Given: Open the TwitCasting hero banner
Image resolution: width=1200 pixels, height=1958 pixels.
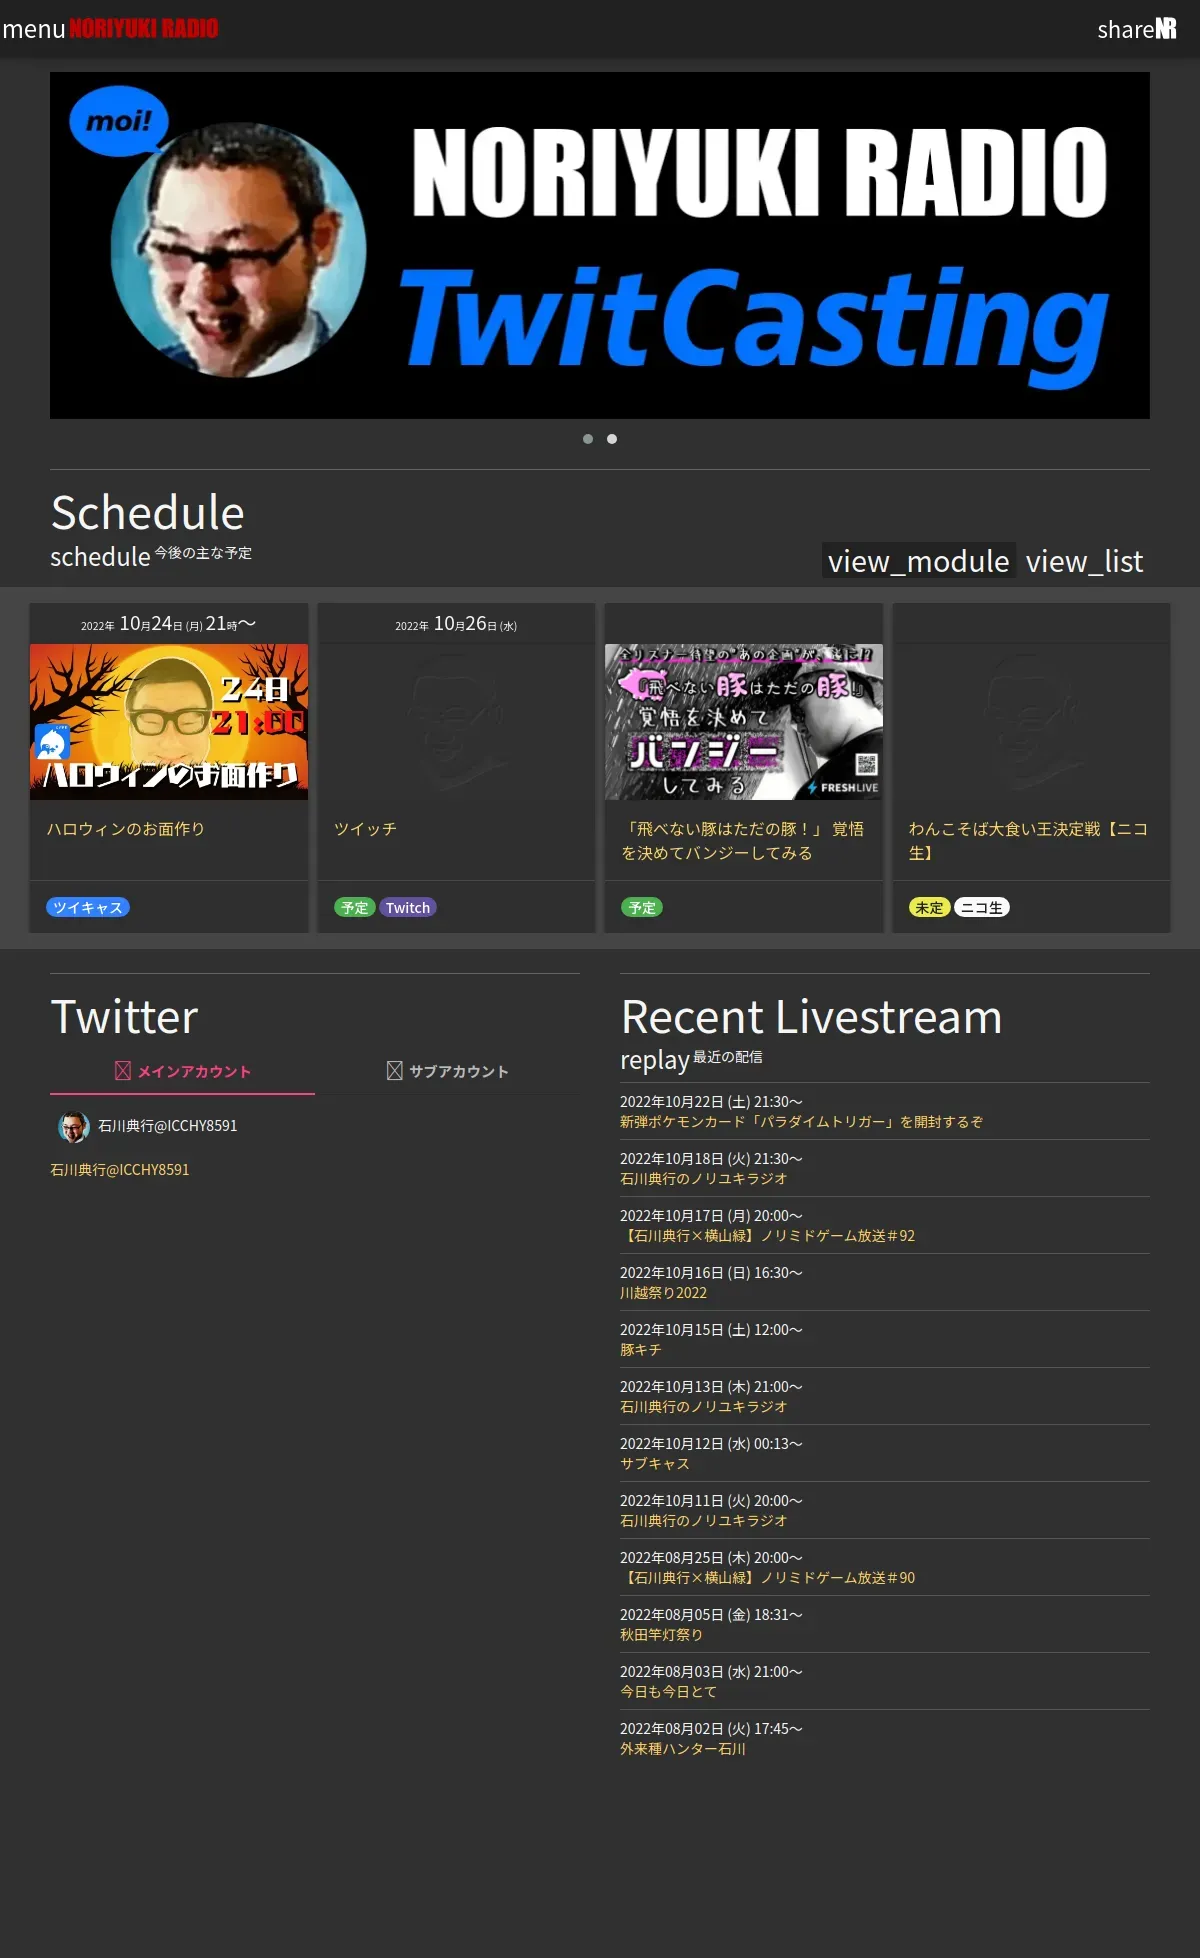Looking at the screenshot, I should (x=600, y=245).
